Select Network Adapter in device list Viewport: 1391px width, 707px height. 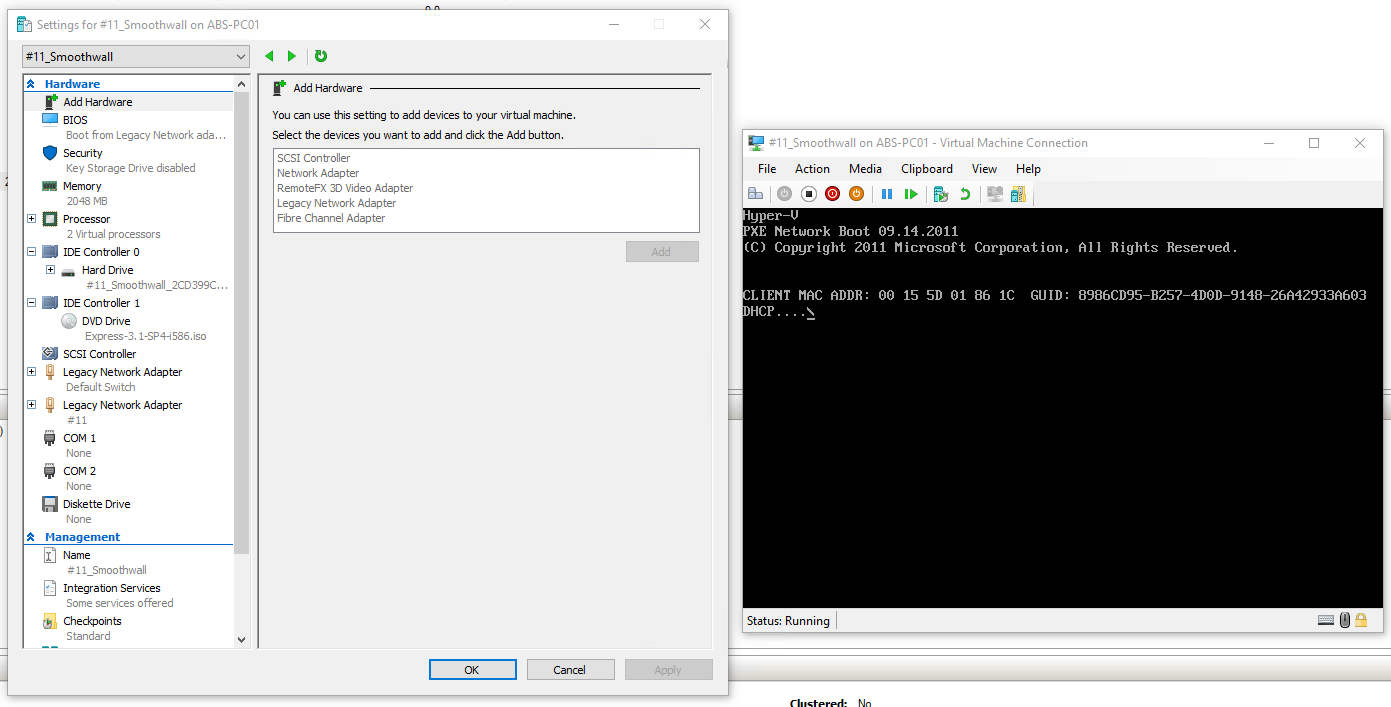coord(318,173)
